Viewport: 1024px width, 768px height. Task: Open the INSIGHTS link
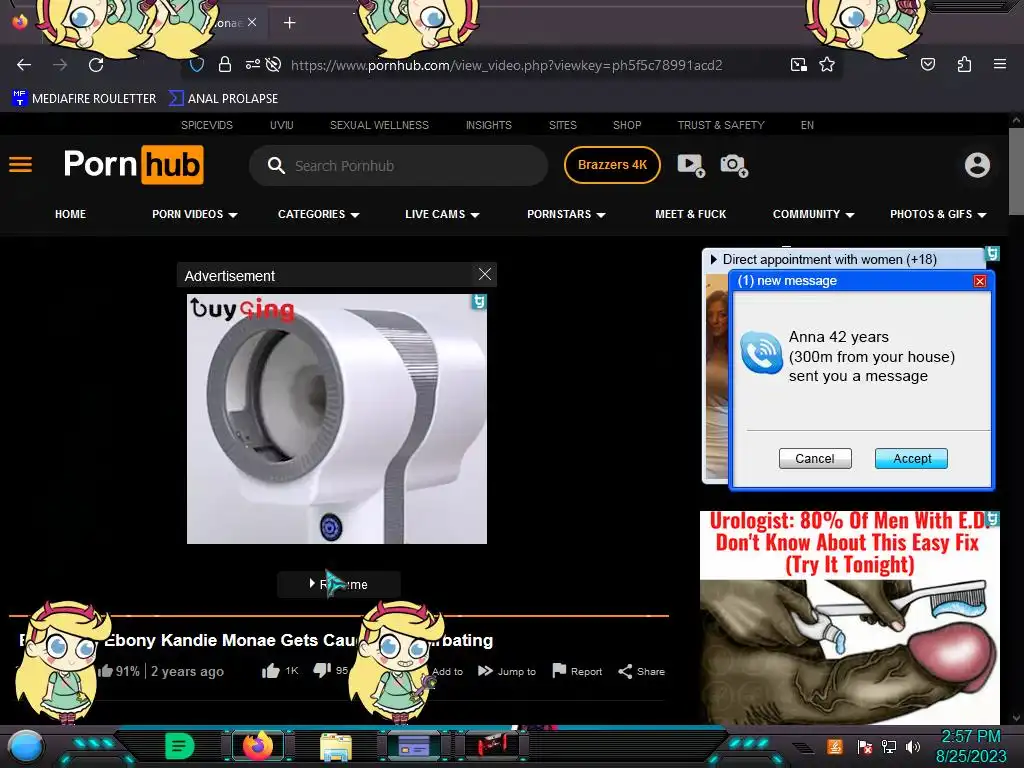click(x=488, y=125)
